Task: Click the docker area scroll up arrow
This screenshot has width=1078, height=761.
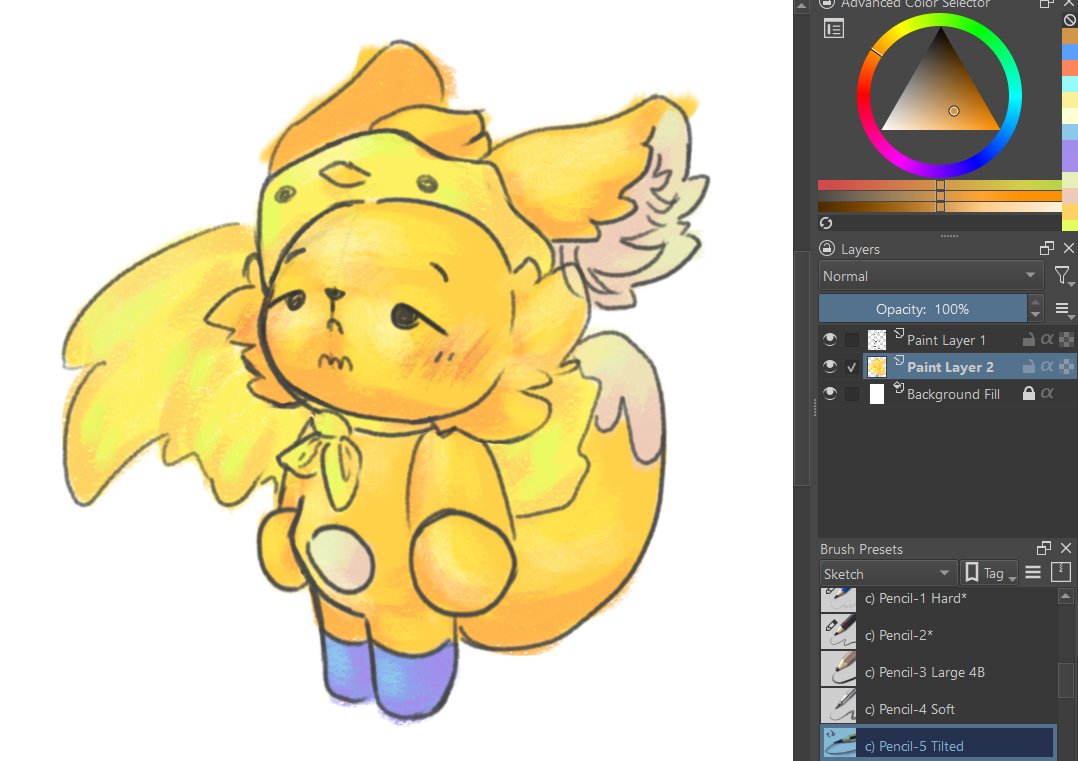Action: tap(801, 5)
